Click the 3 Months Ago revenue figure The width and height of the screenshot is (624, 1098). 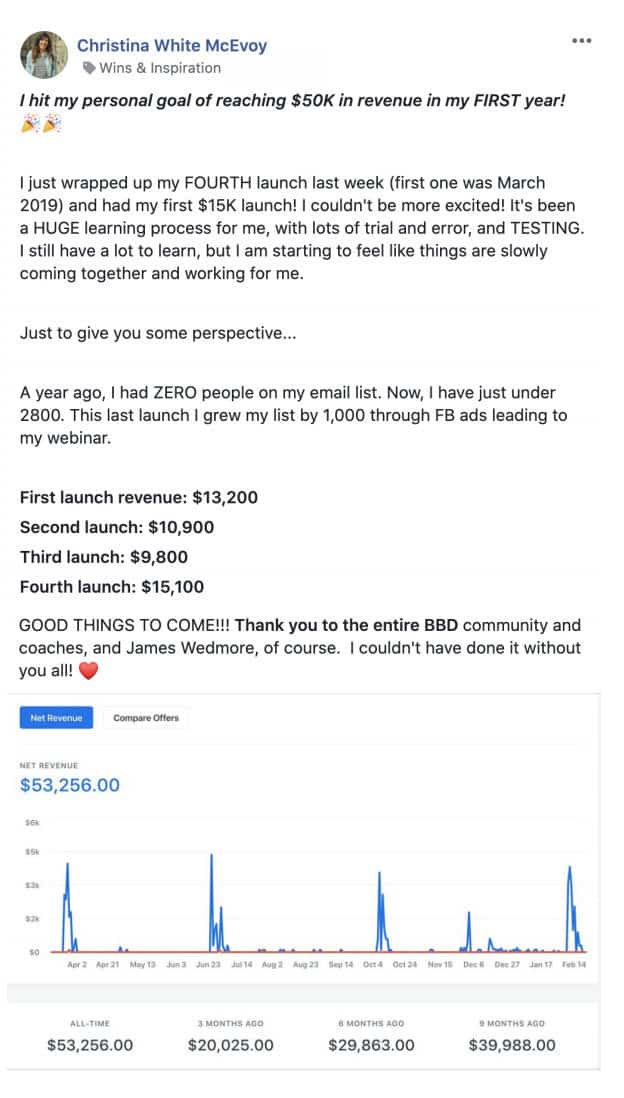coord(230,1045)
